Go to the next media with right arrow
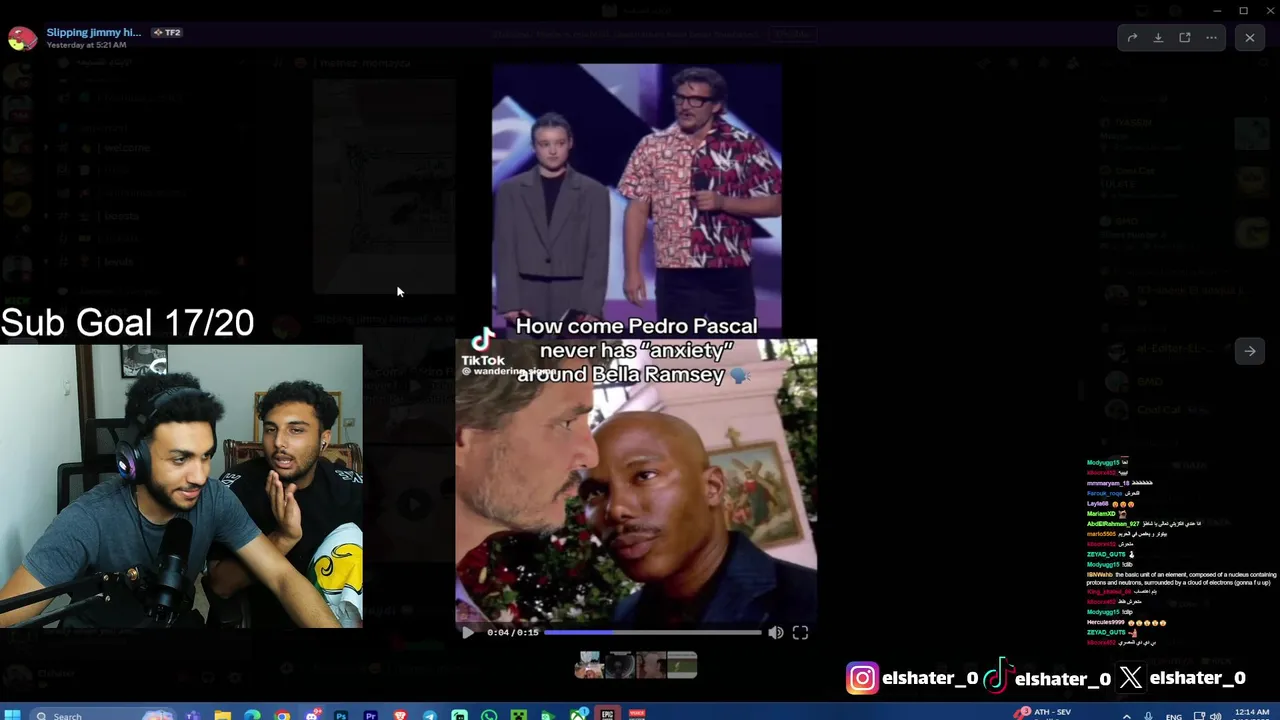This screenshot has height=720, width=1280. [x=1250, y=351]
